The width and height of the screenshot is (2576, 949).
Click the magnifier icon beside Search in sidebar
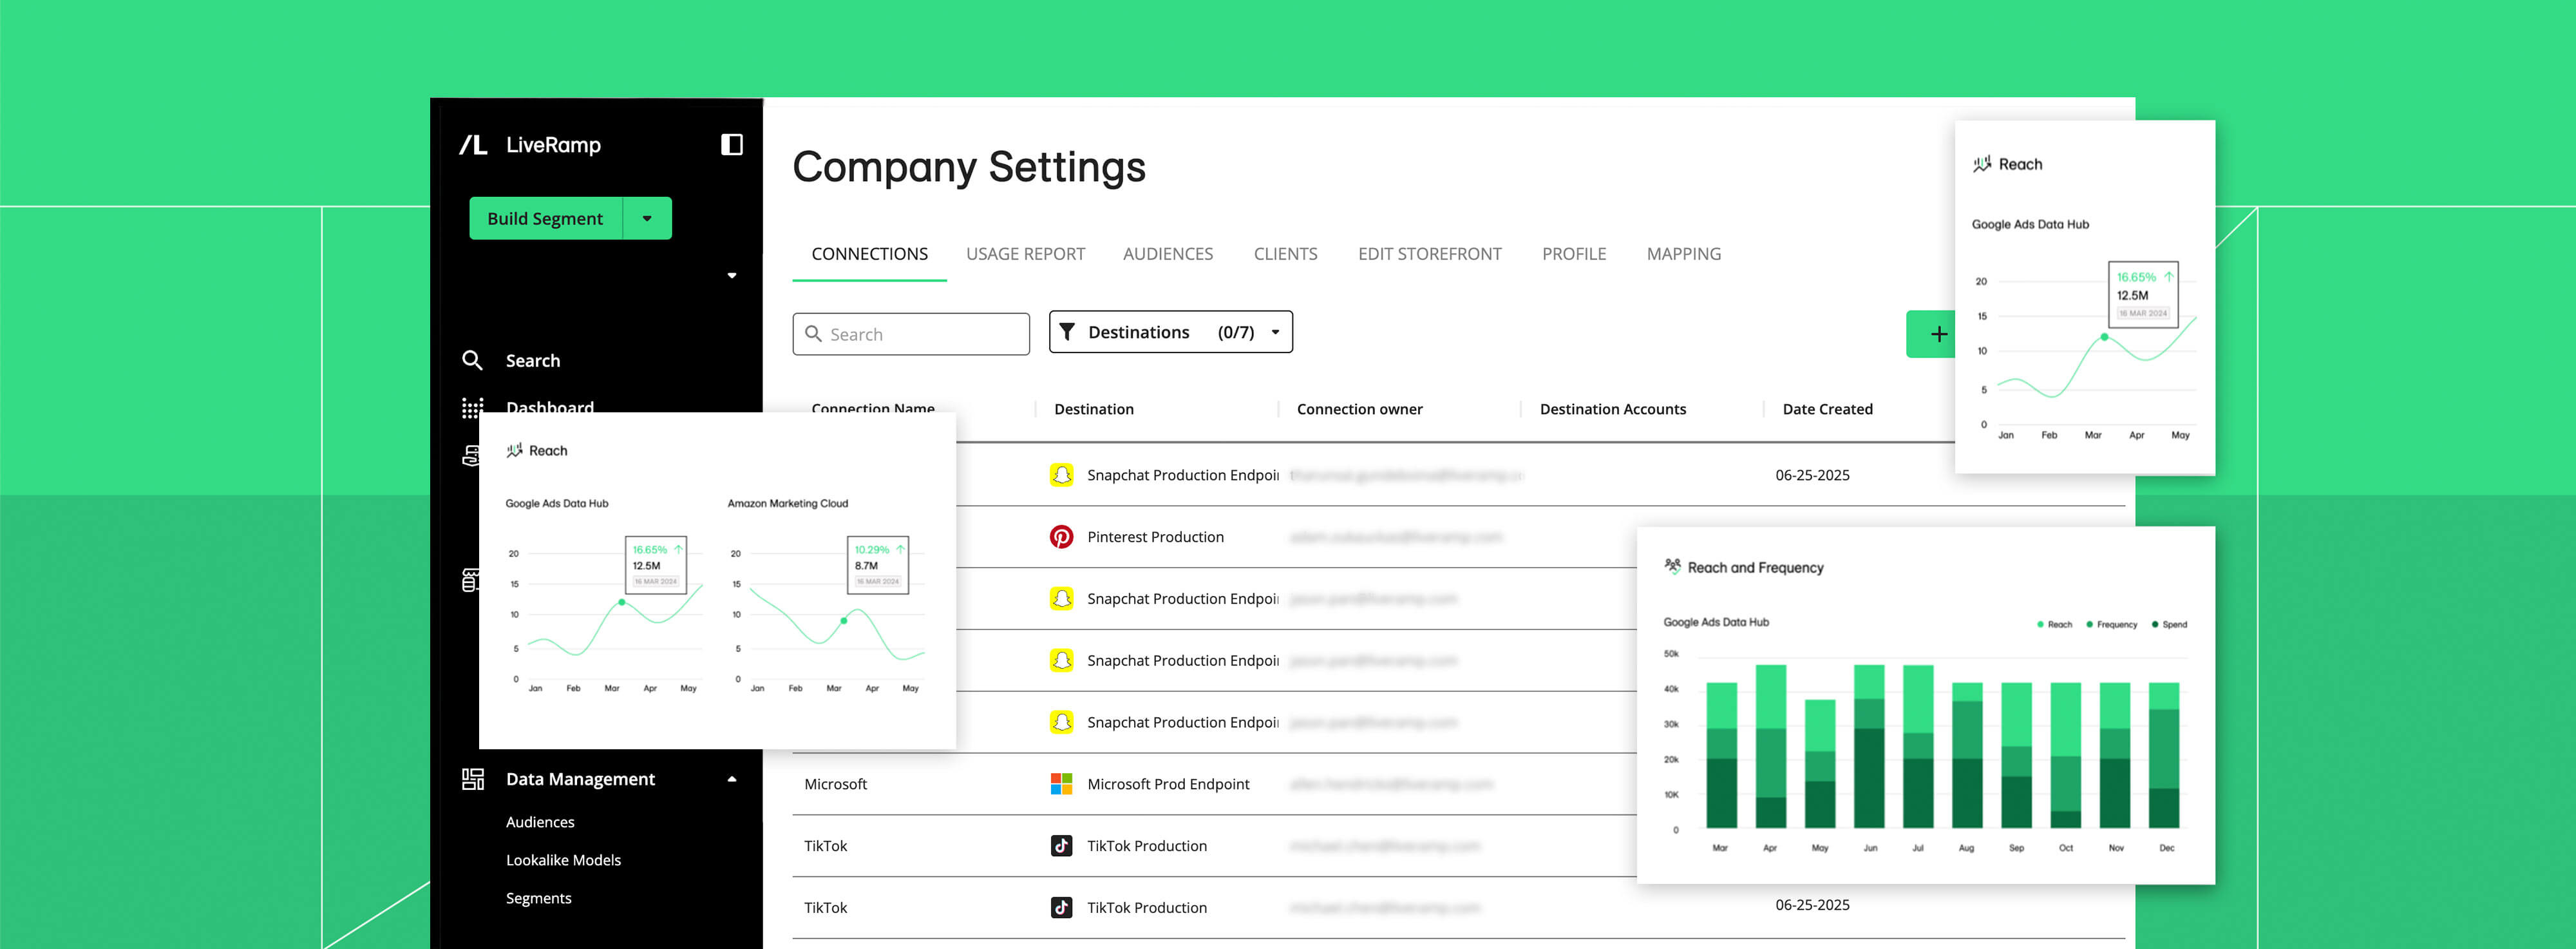point(472,360)
